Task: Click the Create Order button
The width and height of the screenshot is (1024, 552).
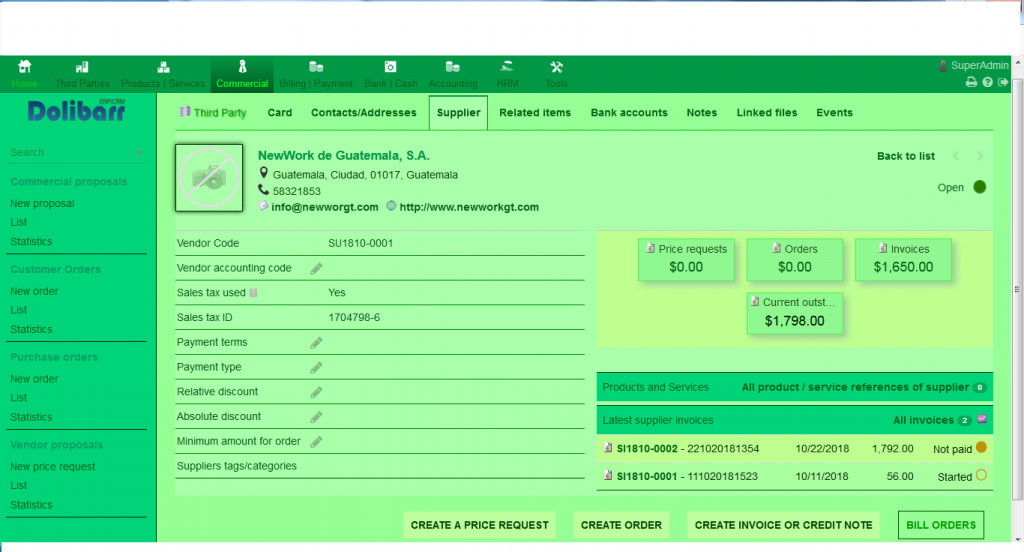Action: tap(621, 525)
